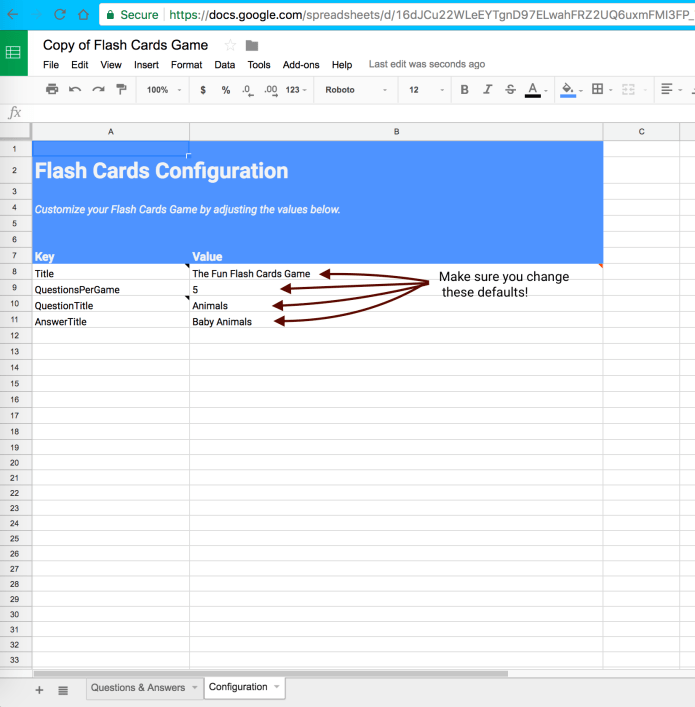Click 'Last edit was seconds ago' link
The width and height of the screenshot is (695, 707).
[x=426, y=65]
